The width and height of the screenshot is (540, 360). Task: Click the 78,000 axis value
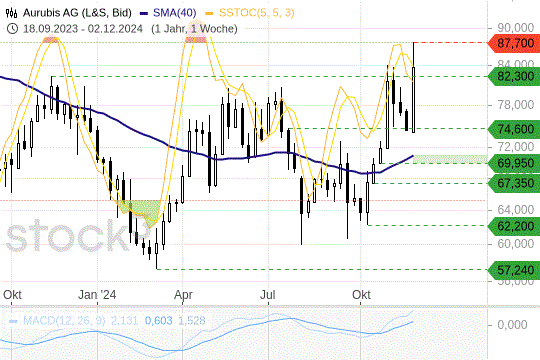pos(516,105)
